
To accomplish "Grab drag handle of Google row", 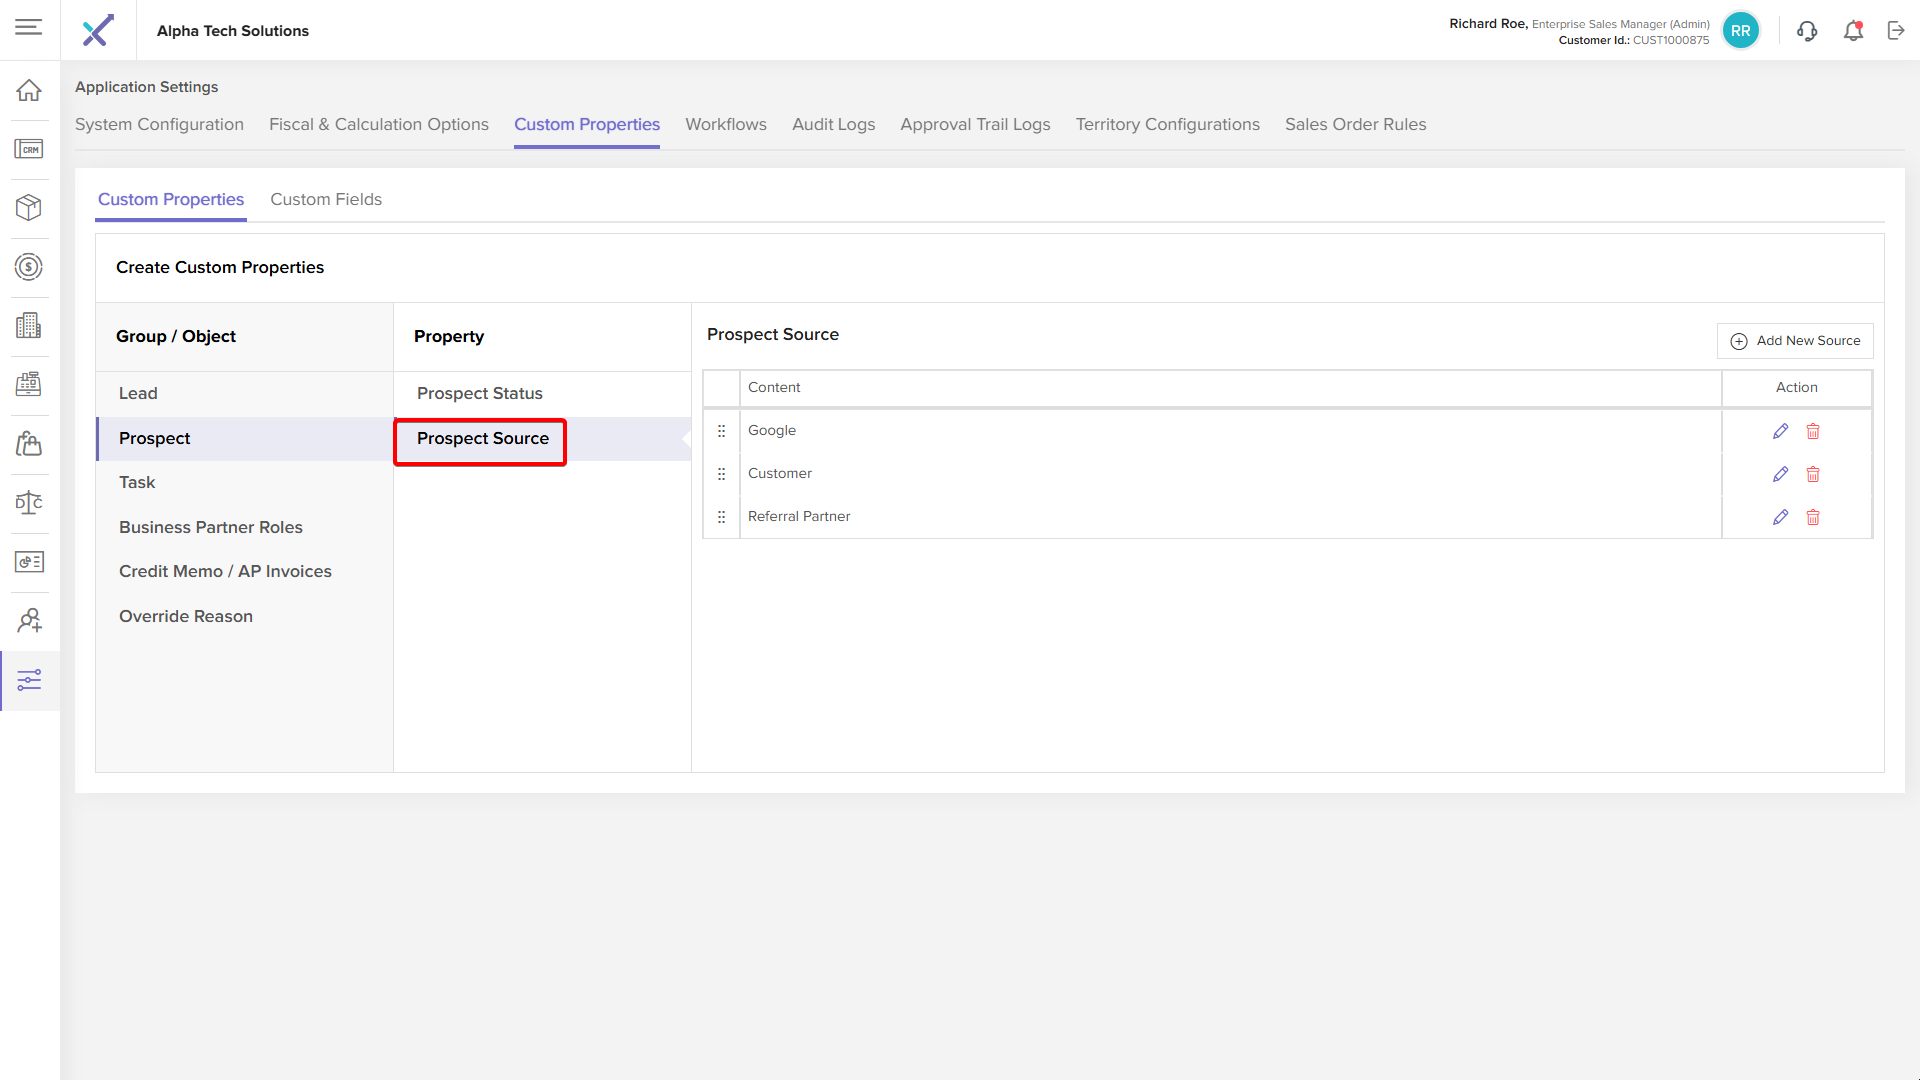I will (721, 431).
